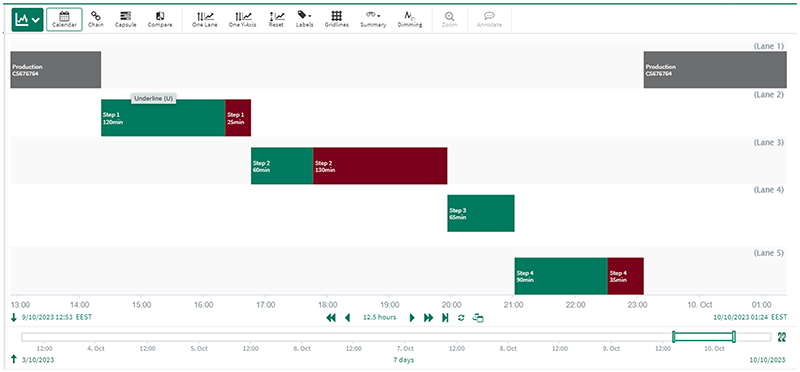Select the red Step 4 35min capsule
This screenshot has height=372, width=800.
(x=626, y=276)
